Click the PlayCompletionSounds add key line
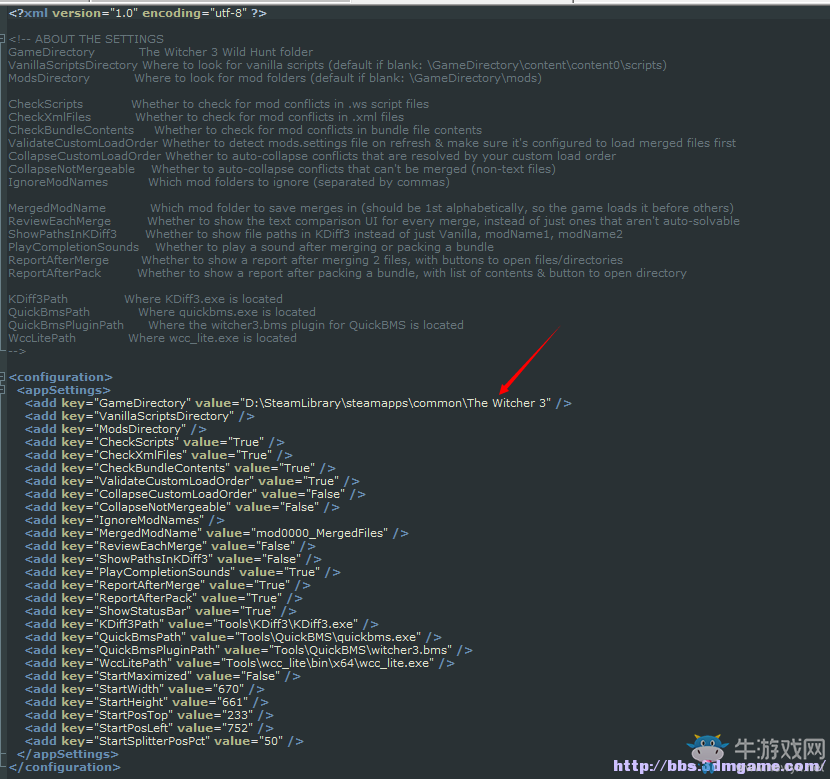830x779 pixels. click(183, 572)
